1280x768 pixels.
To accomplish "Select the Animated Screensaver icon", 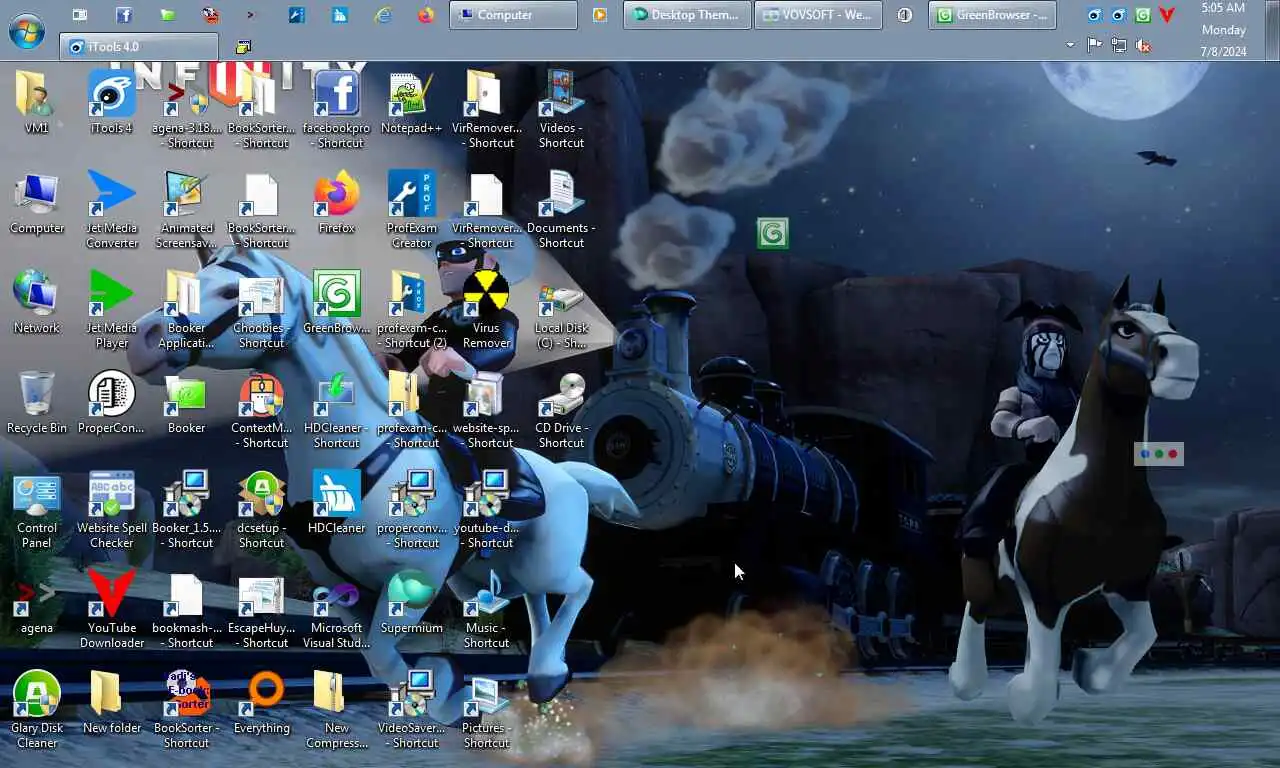I will tap(187, 209).
